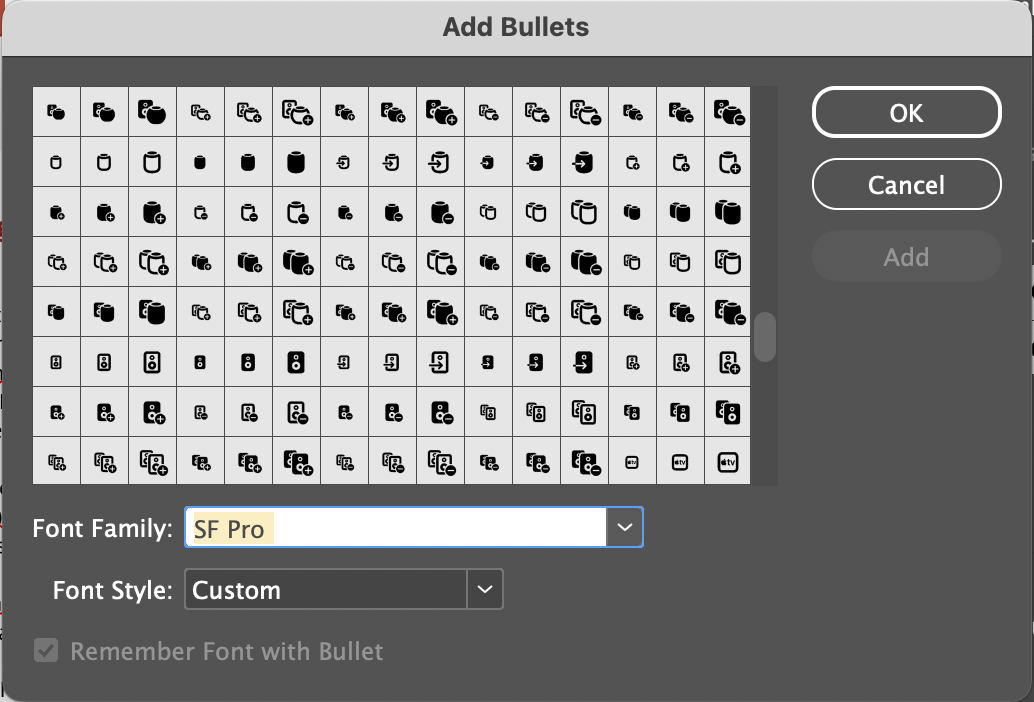1034x702 pixels.
Task: Click the disabled Add button
Action: coord(906,256)
